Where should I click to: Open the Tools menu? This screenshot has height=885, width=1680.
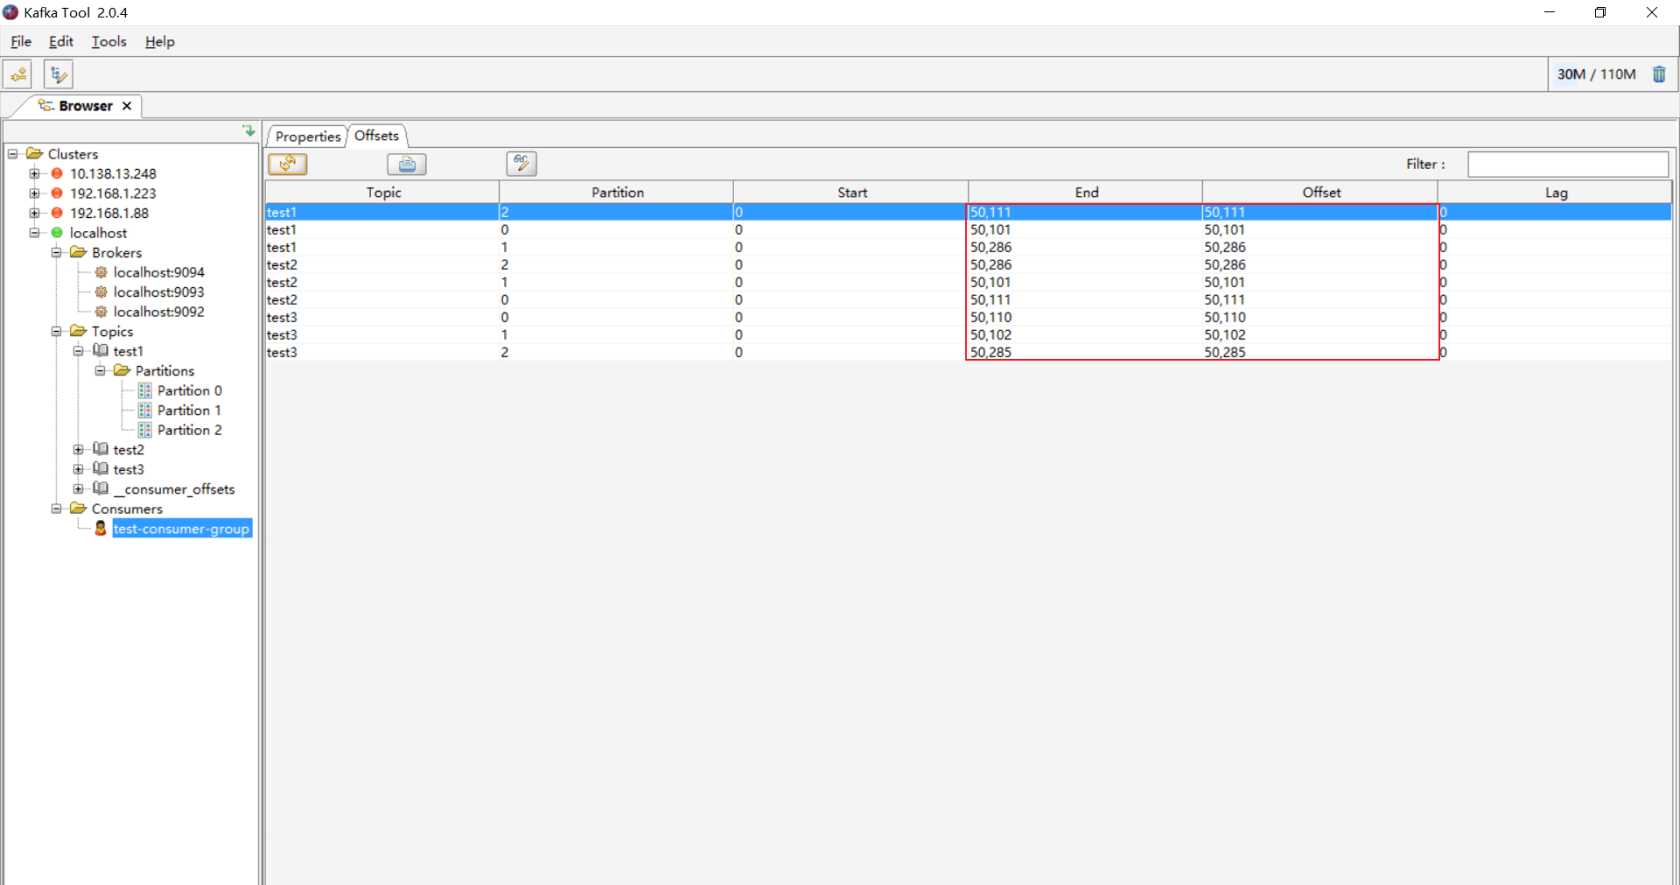(109, 41)
